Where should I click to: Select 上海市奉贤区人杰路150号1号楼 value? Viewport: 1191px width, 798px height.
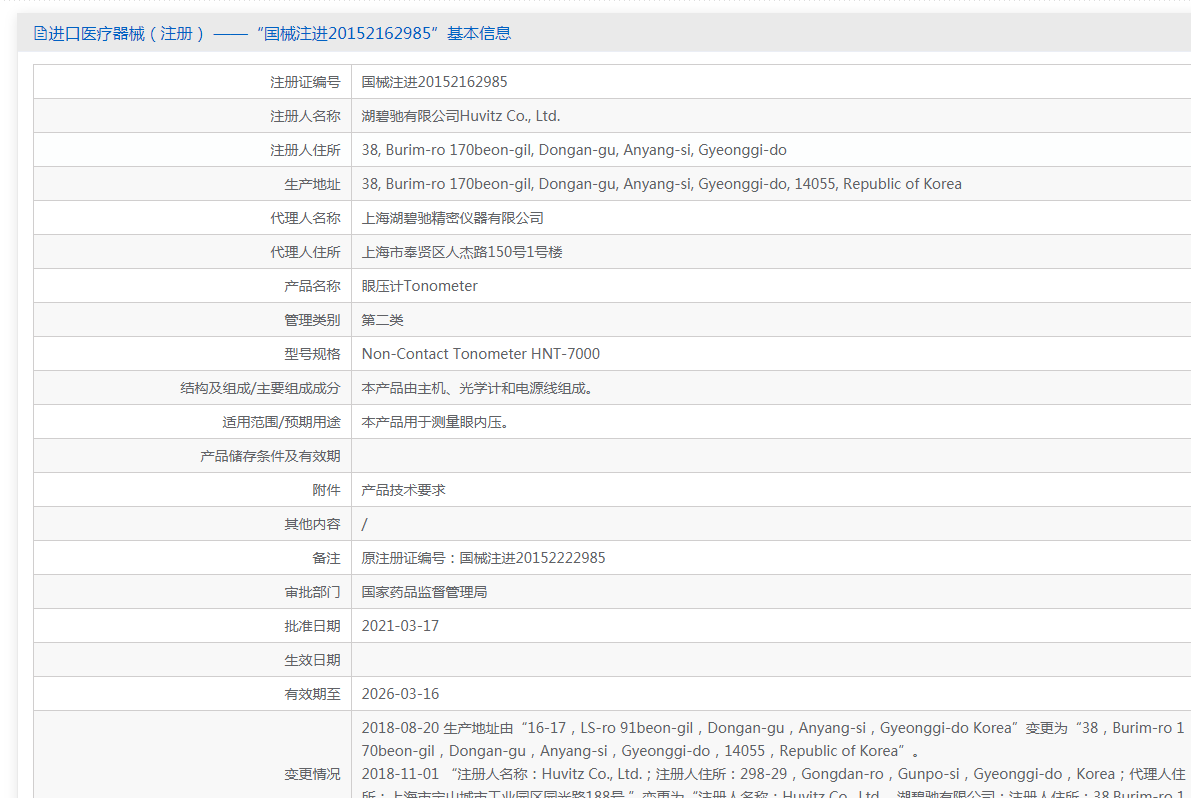[x=462, y=252]
